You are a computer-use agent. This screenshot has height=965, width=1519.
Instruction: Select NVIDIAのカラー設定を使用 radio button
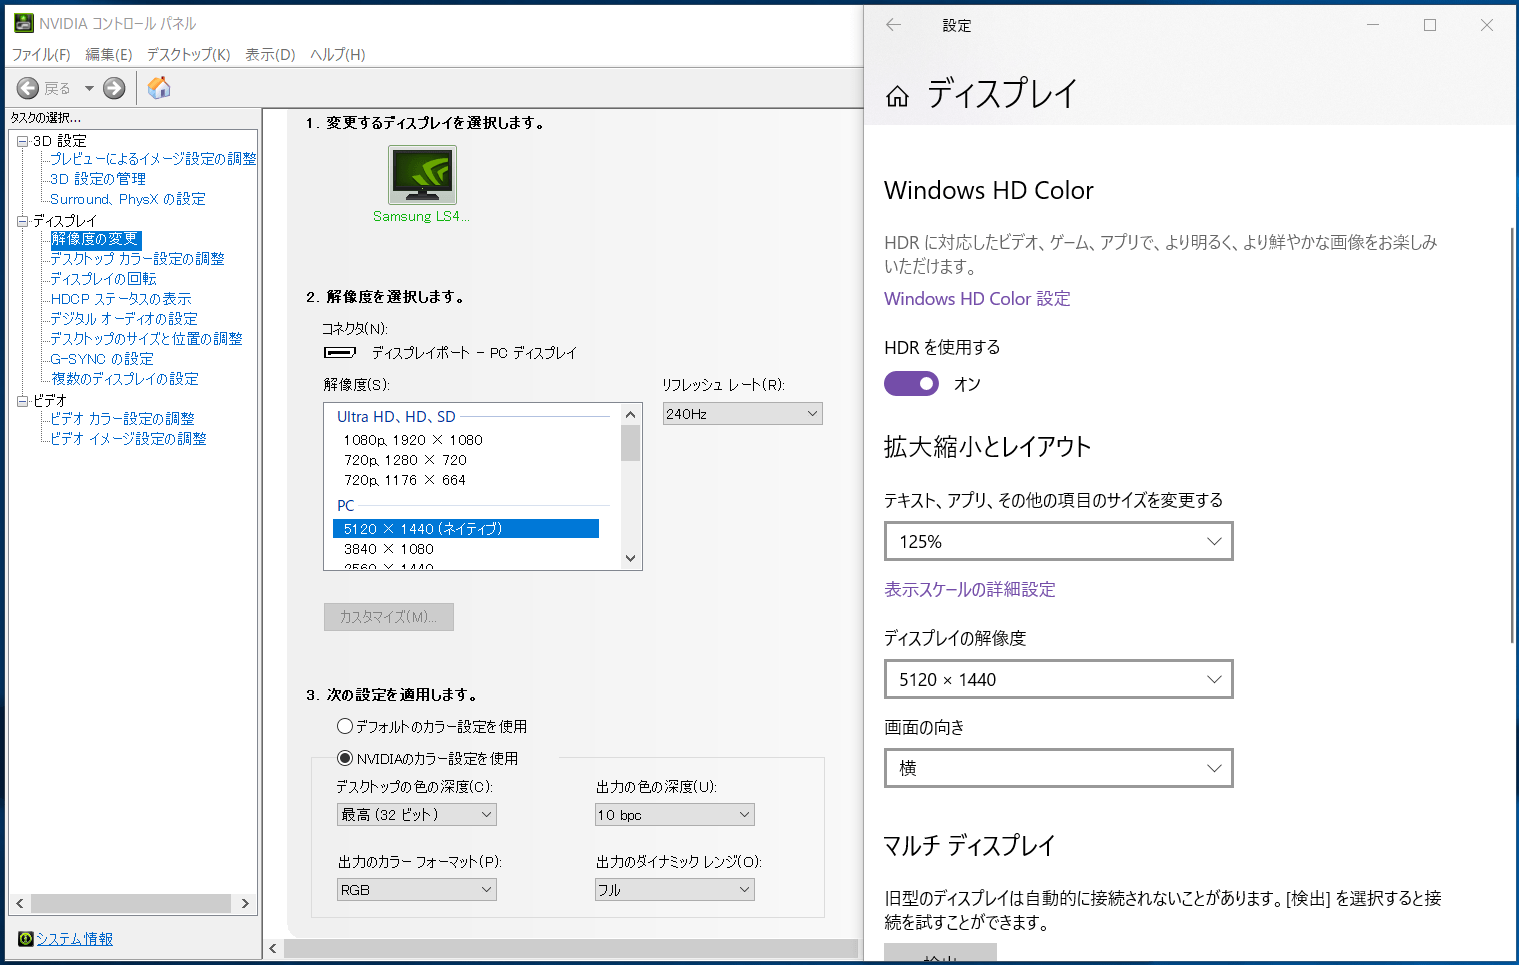click(x=345, y=758)
